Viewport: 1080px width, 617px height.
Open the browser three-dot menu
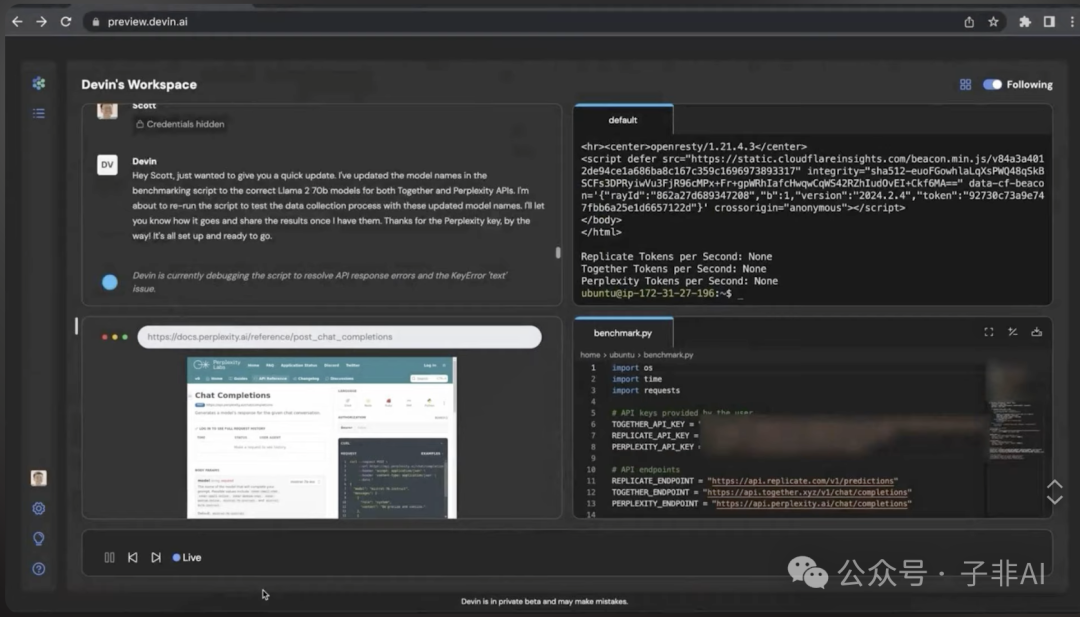tap(1072, 22)
